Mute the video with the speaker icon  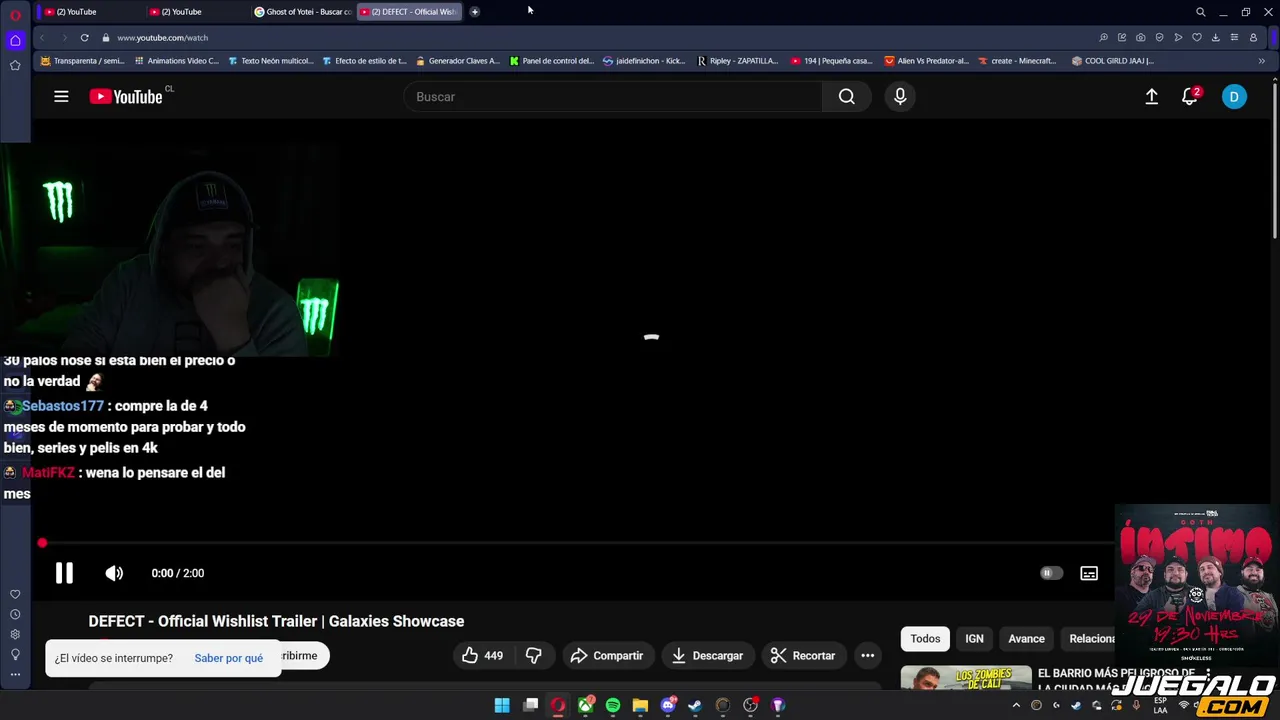(114, 573)
